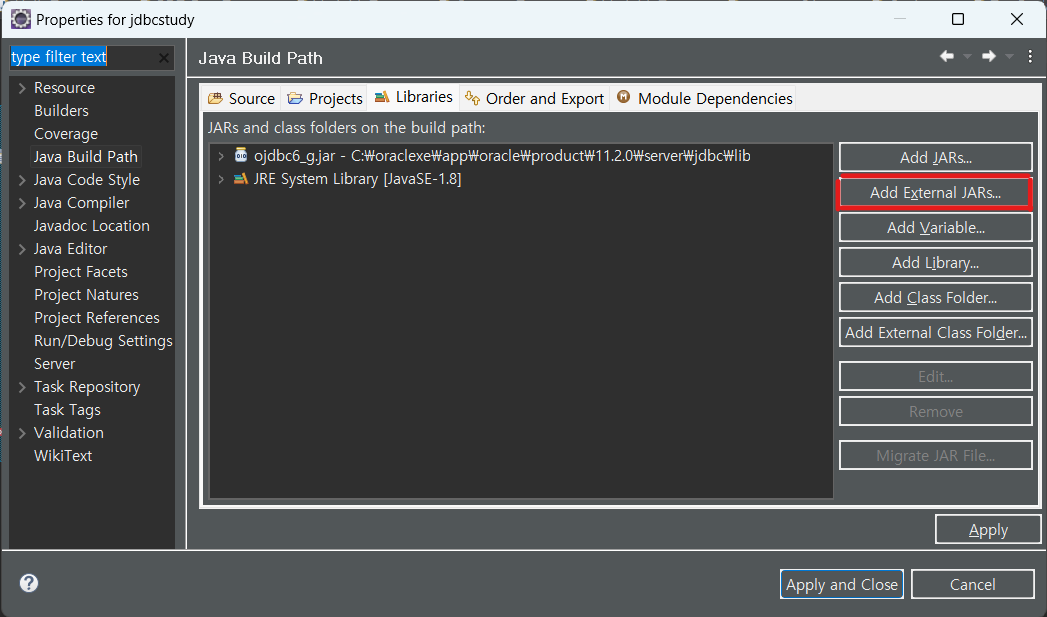
Task: Click the Add Variable button
Action: point(935,228)
